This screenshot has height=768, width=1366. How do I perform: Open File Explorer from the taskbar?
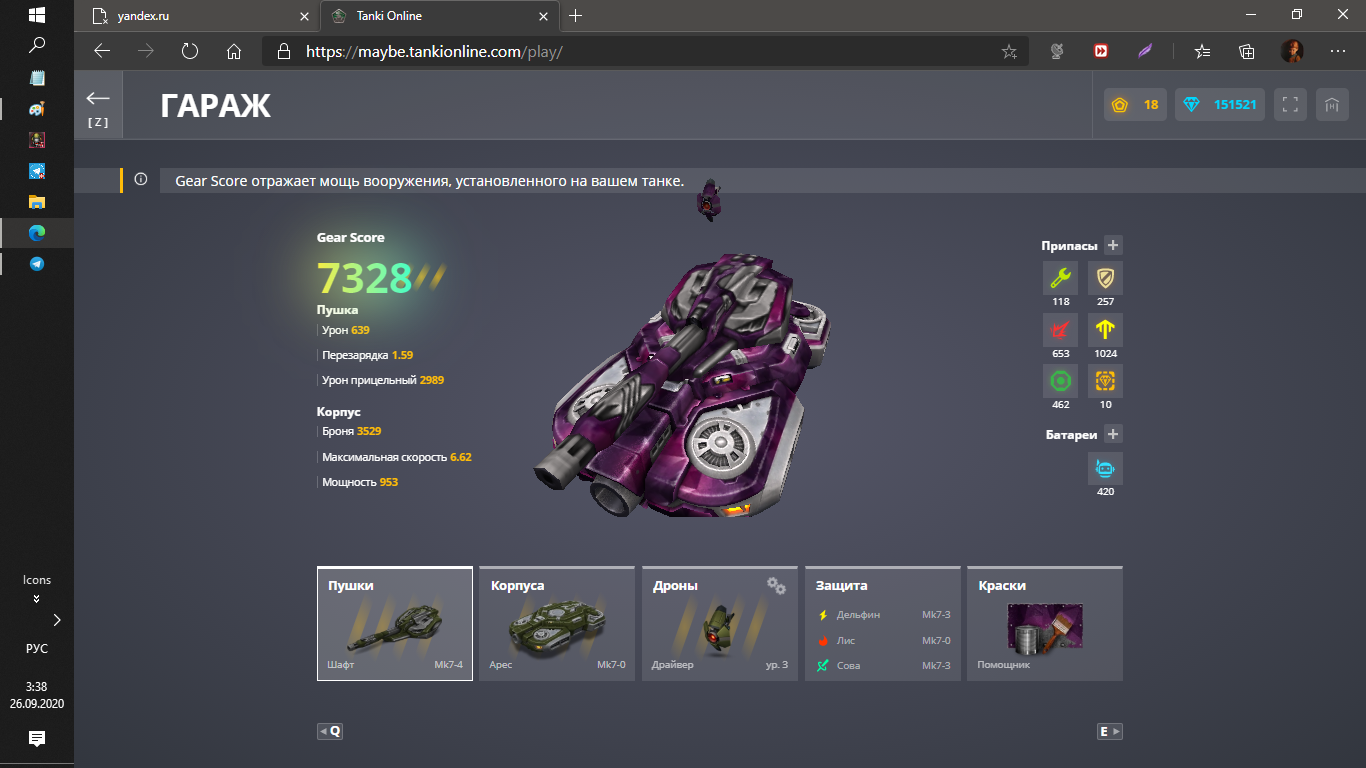point(37,202)
